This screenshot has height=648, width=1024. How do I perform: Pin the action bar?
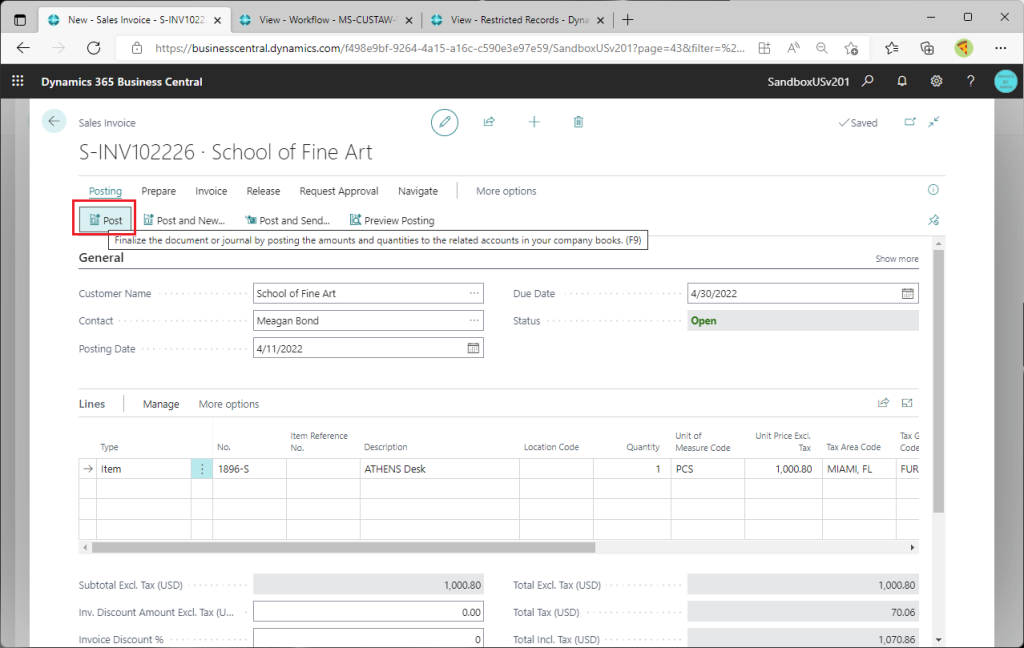pos(934,220)
